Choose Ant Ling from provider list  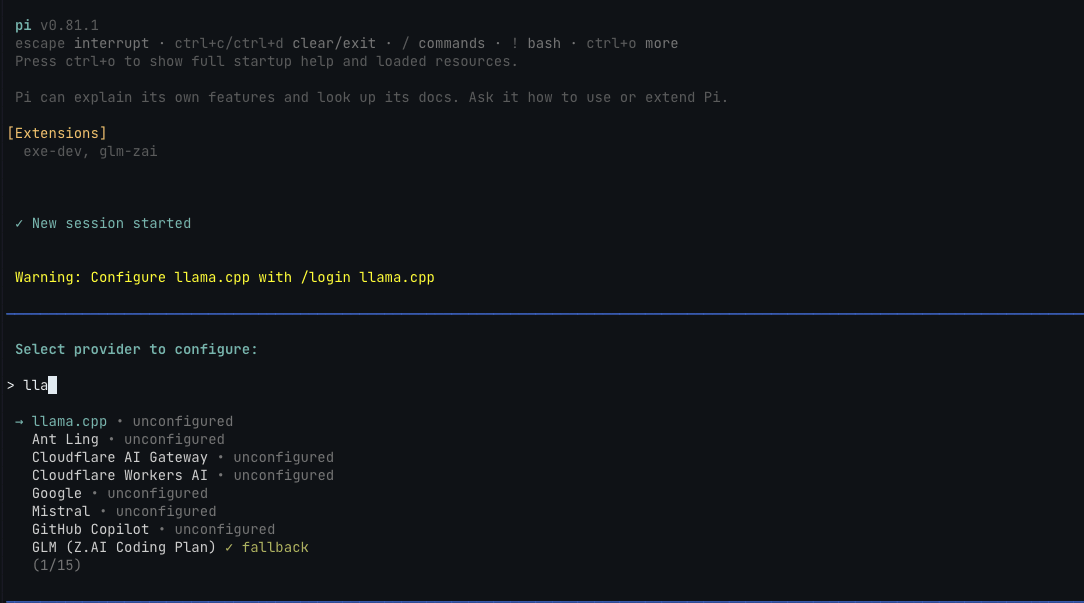(x=128, y=439)
